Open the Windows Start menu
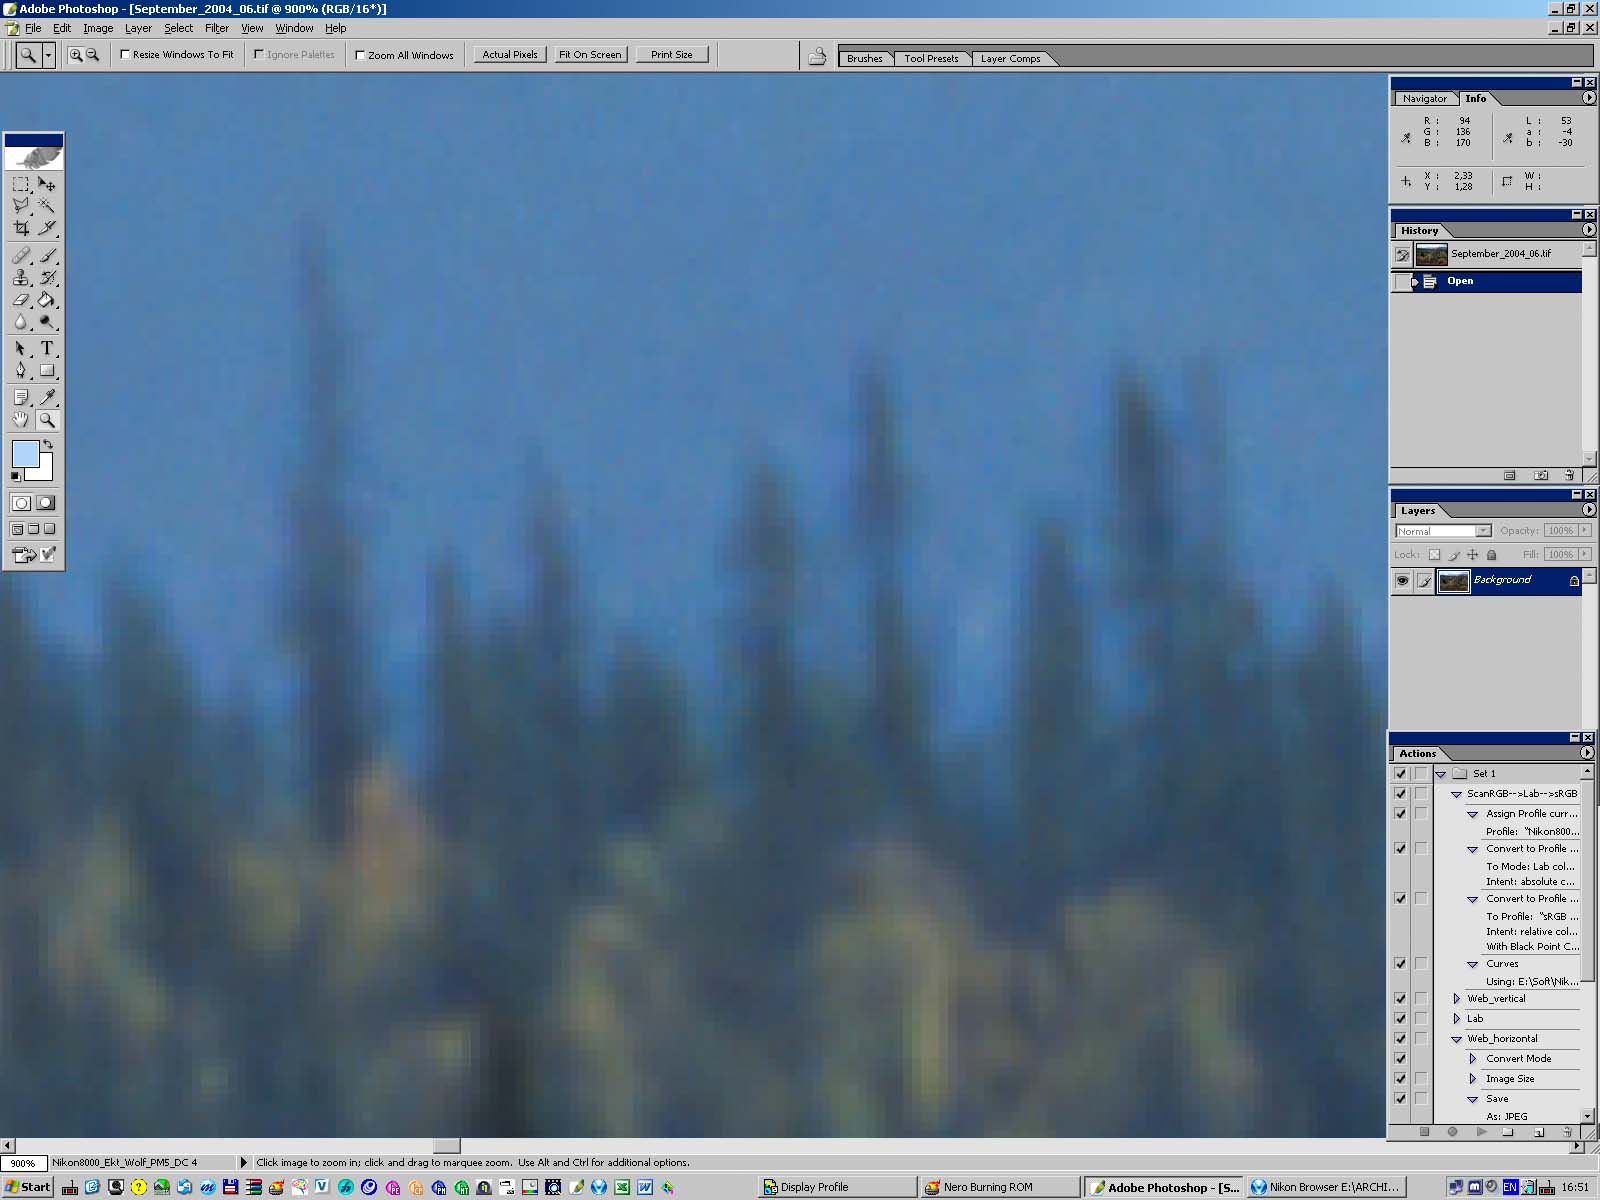This screenshot has width=1600, height=1200. (28, 1187)
